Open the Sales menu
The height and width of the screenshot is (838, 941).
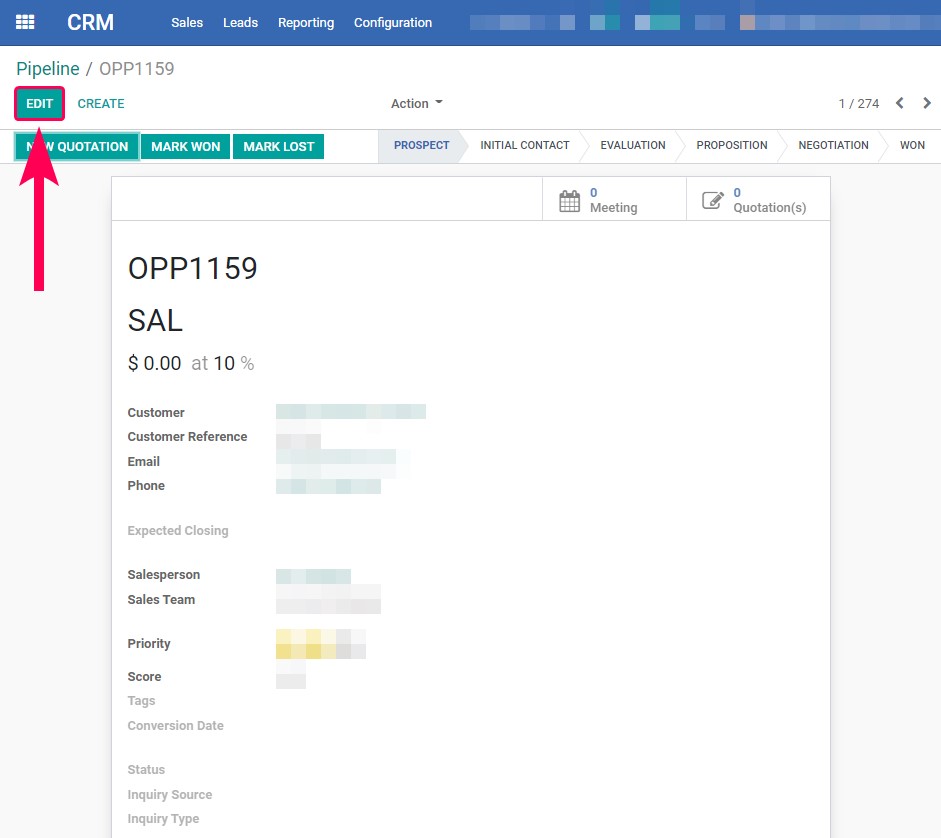[187, 22]
